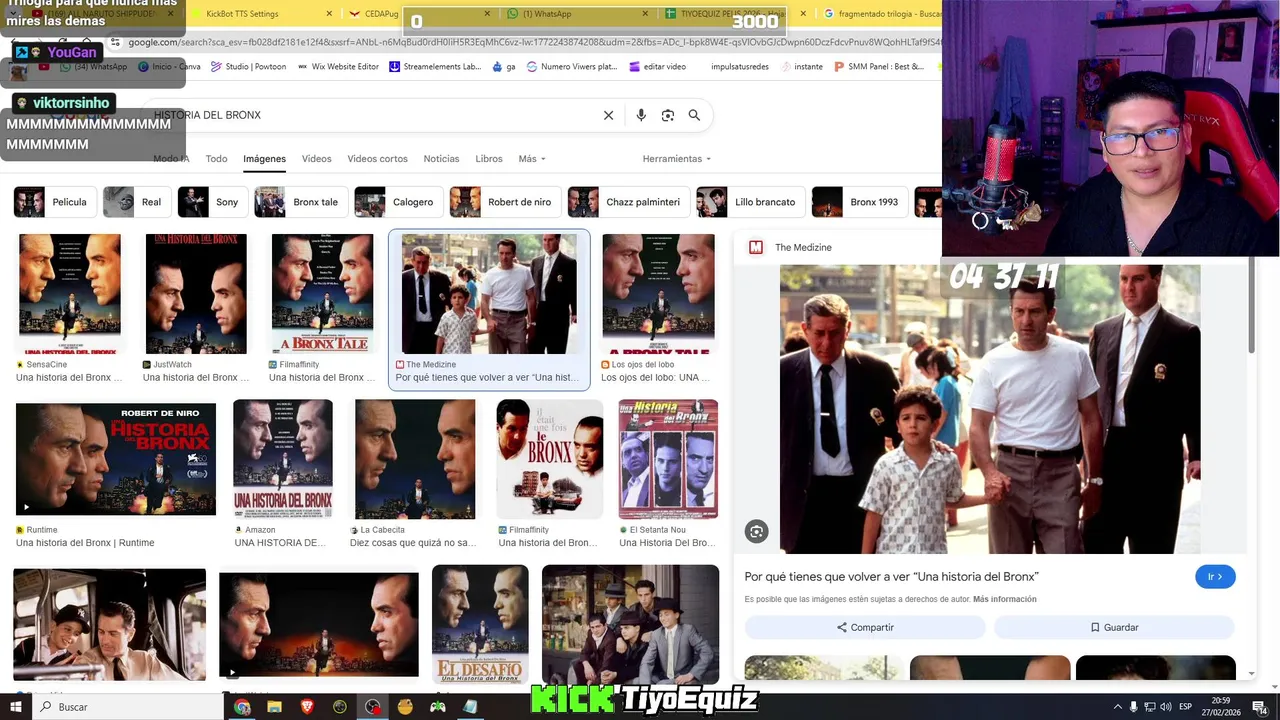Open Chrome from the taskbar
1280x720 pixels.
[x=242, y=707]
